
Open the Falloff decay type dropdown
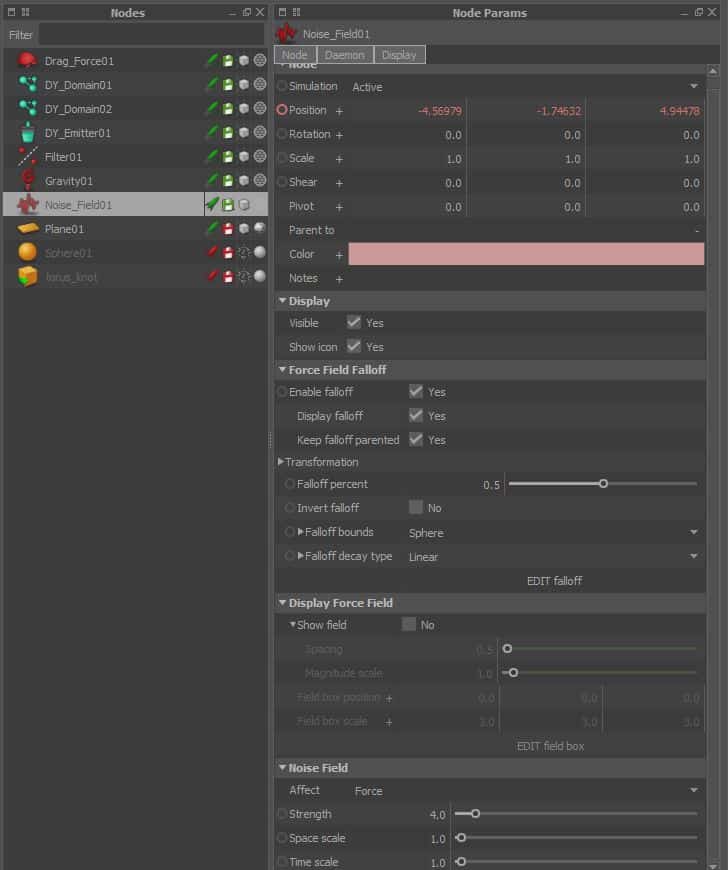[x=552, y=557]
